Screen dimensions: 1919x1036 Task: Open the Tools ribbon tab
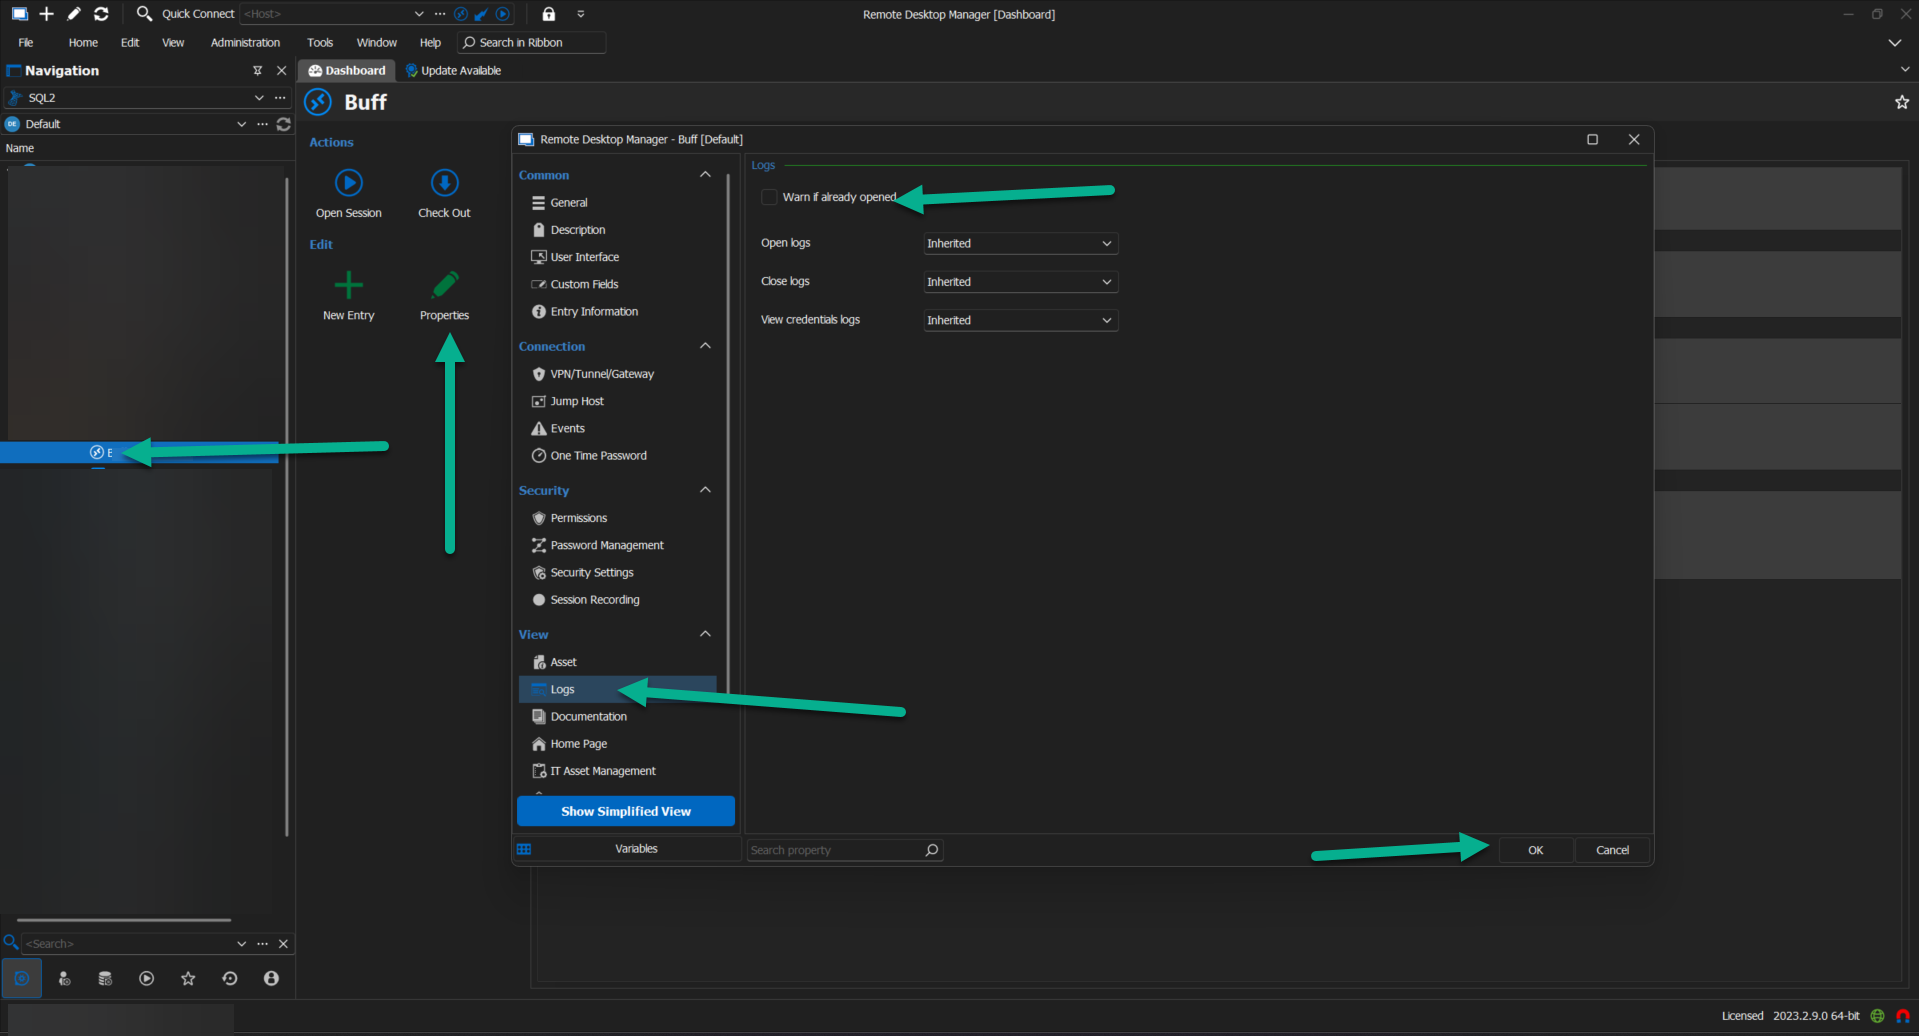[x=320, y=43]
